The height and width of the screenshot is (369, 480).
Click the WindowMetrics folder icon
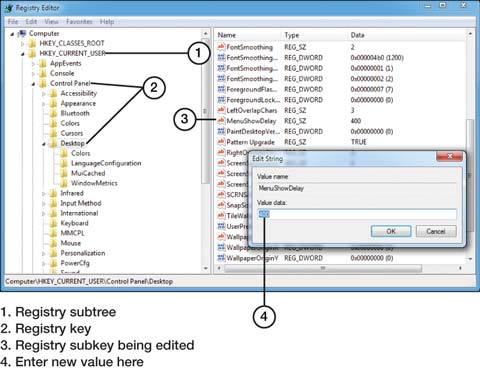click(64, 183)
